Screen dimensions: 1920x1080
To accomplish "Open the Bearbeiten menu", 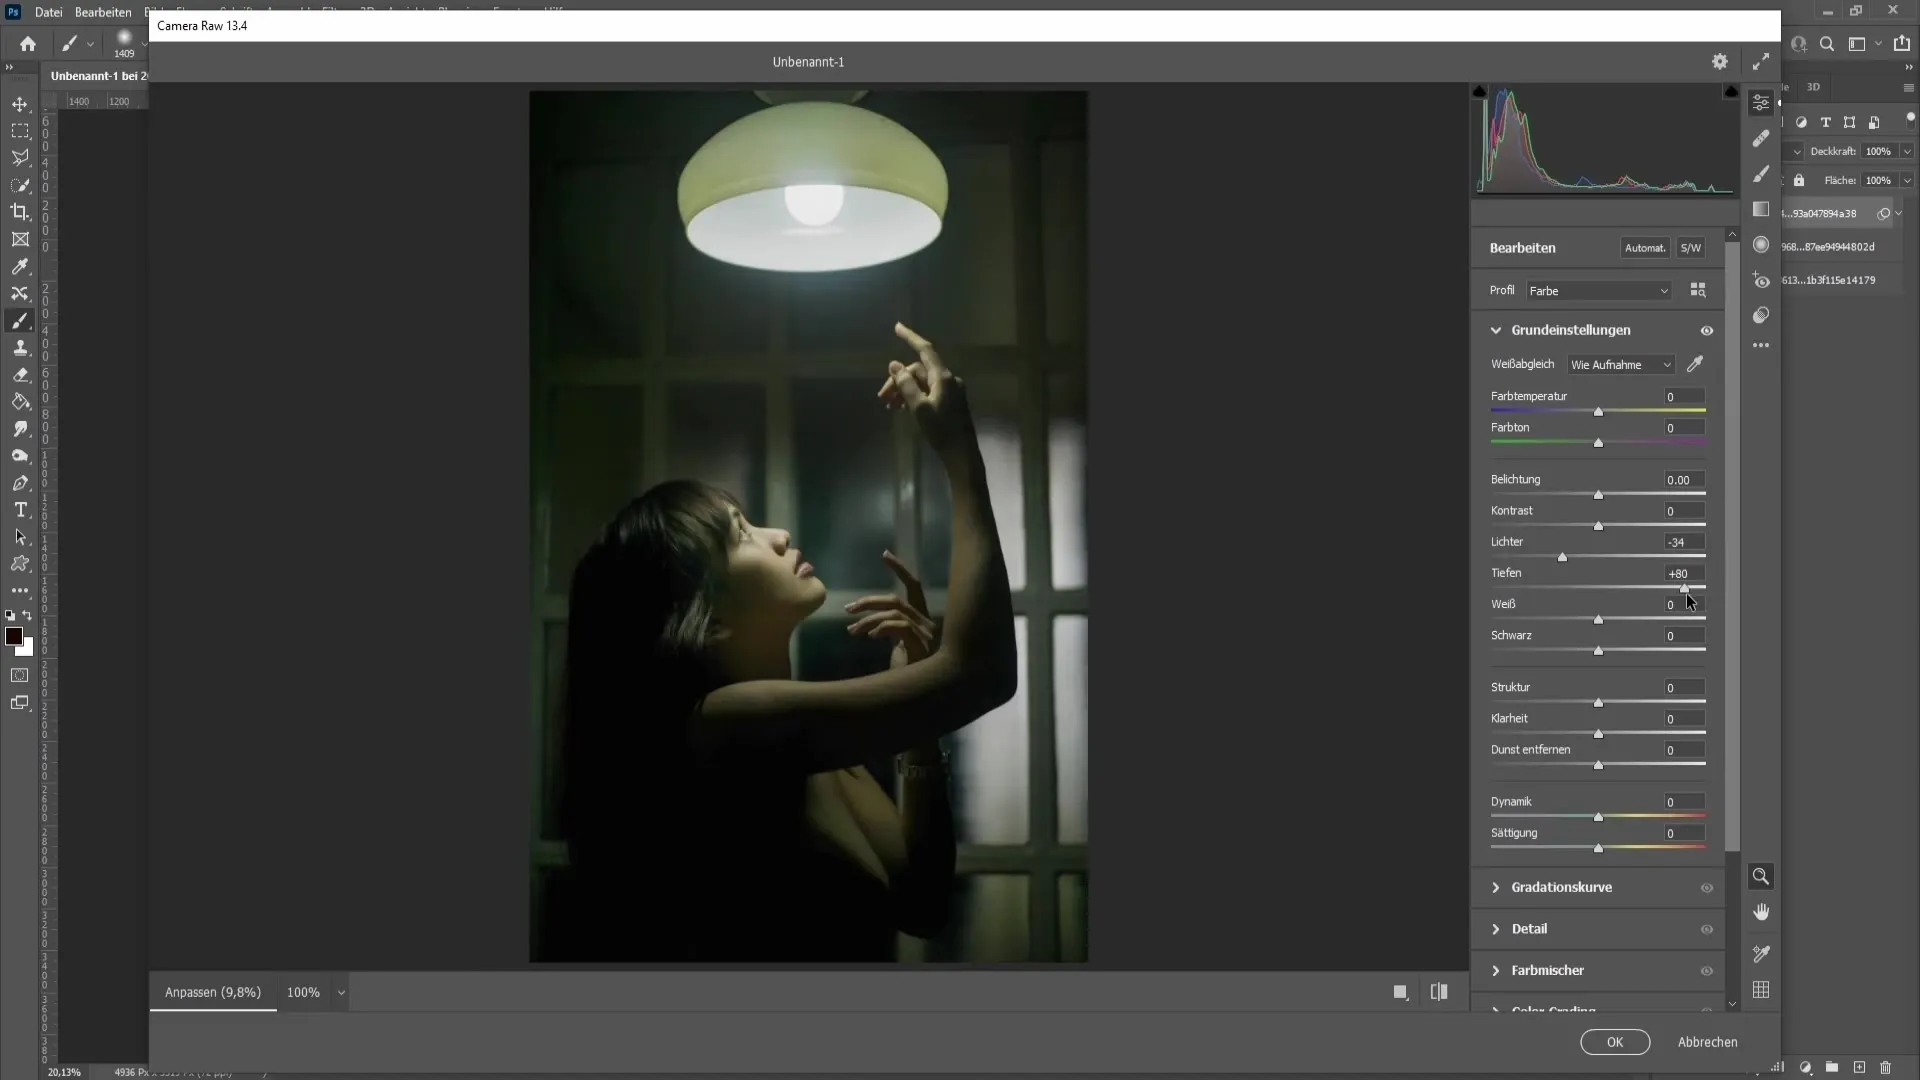I will (103, 12).
